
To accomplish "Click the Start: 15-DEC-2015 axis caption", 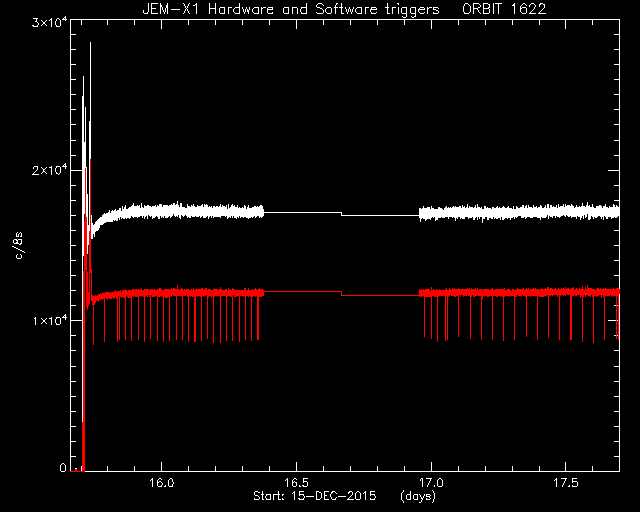I will [315, 496].
